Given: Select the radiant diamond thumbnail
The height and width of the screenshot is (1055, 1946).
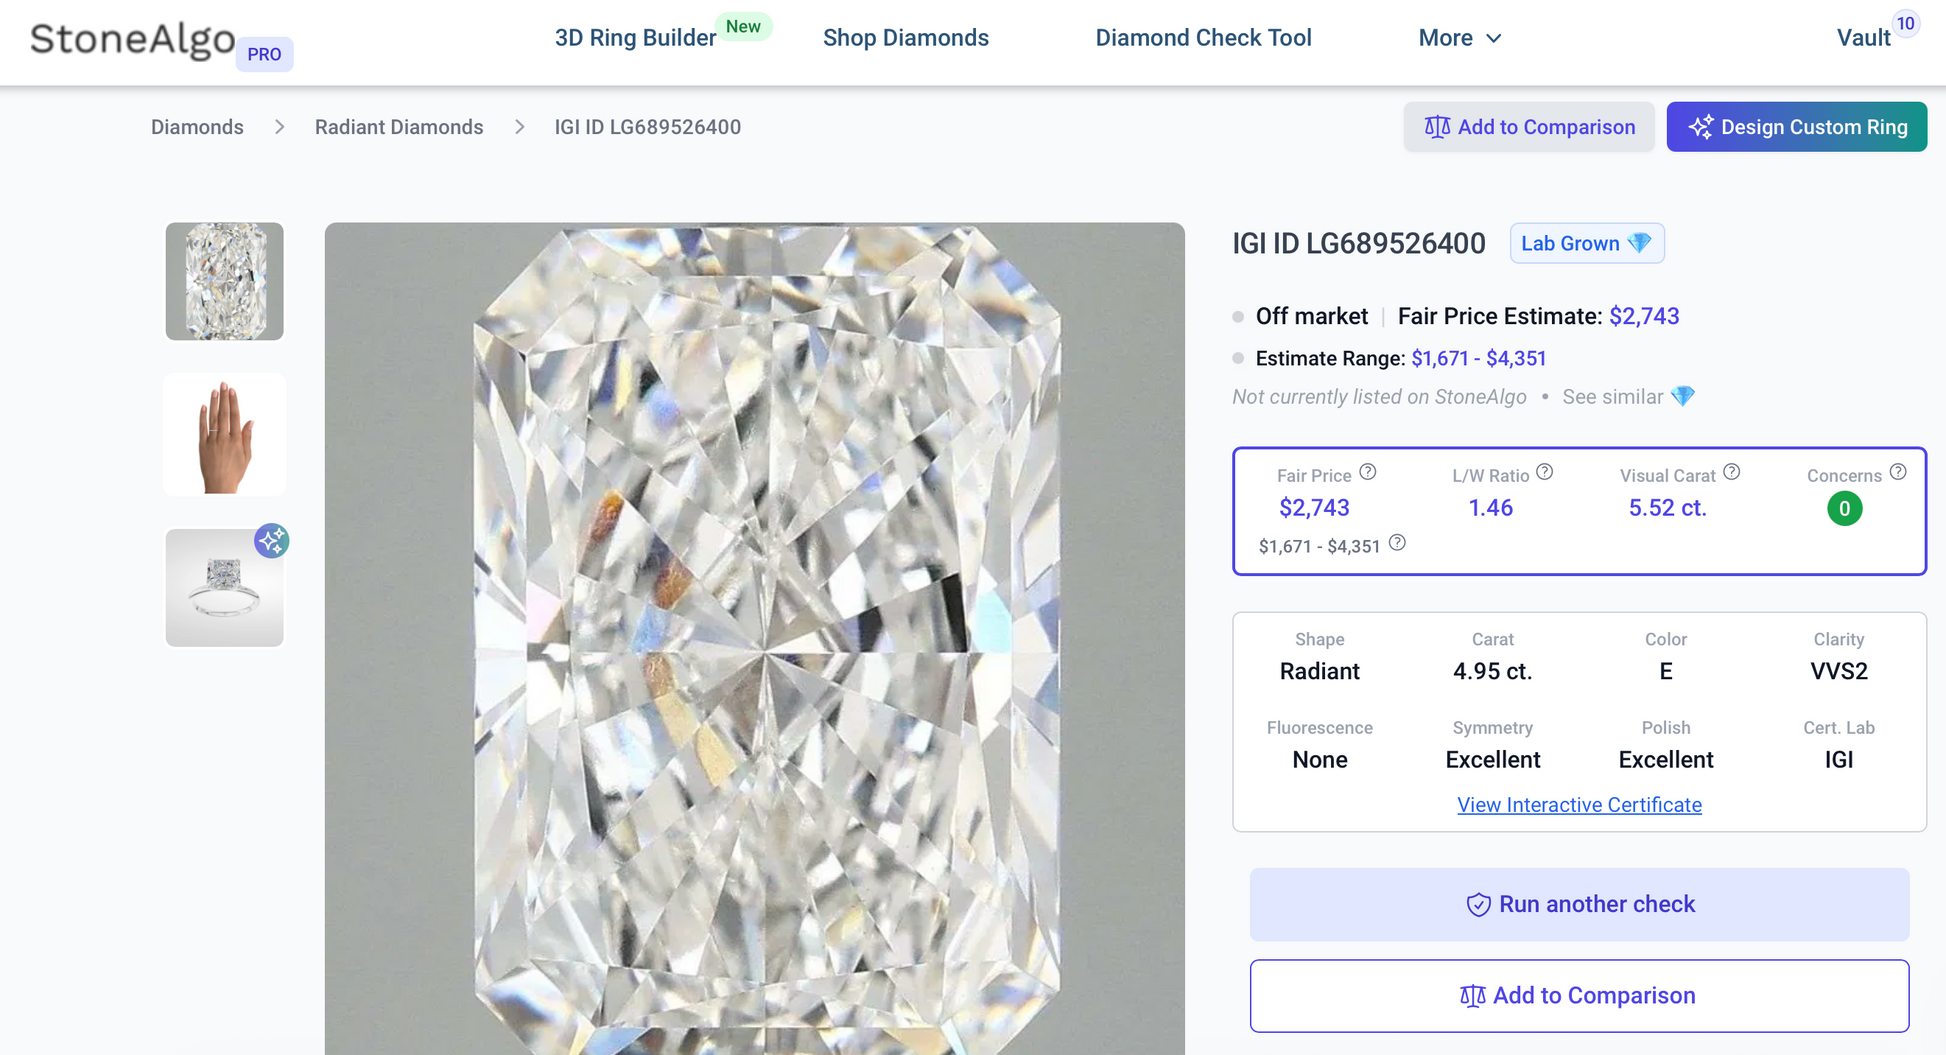Looking at the screenshot, I should click(x=225, y=281).
